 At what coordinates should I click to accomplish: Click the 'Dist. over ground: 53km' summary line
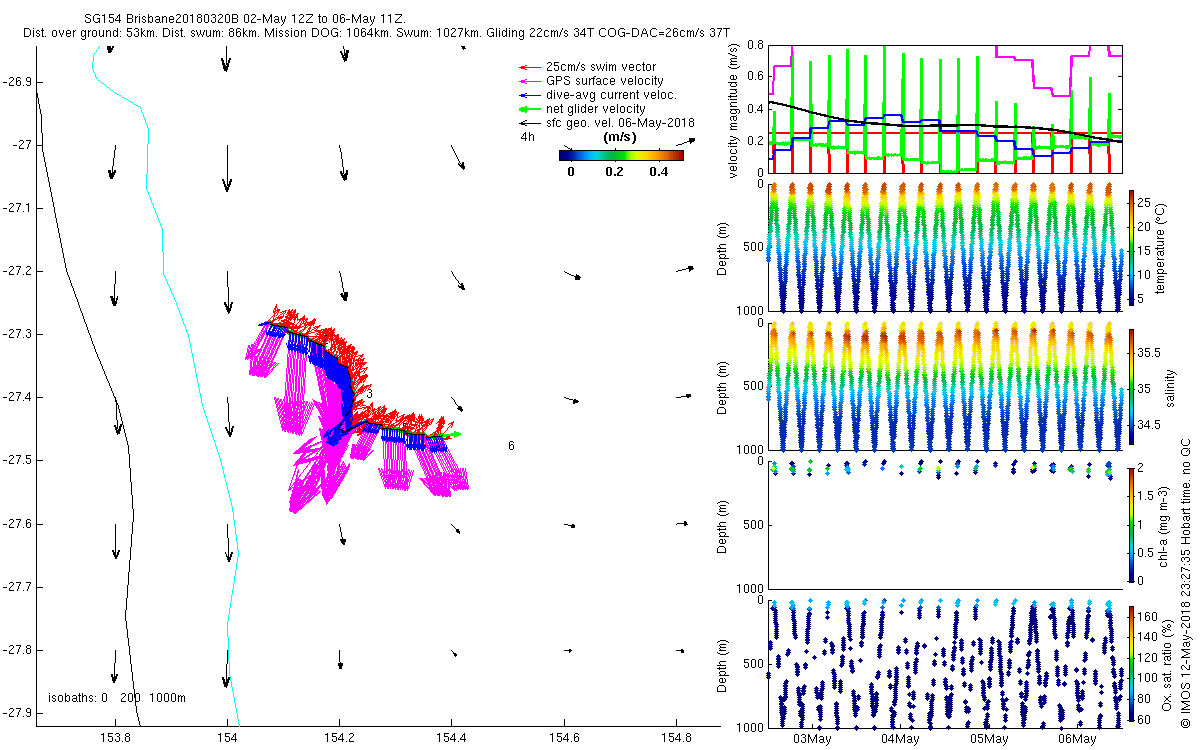(x=374, y=34)
